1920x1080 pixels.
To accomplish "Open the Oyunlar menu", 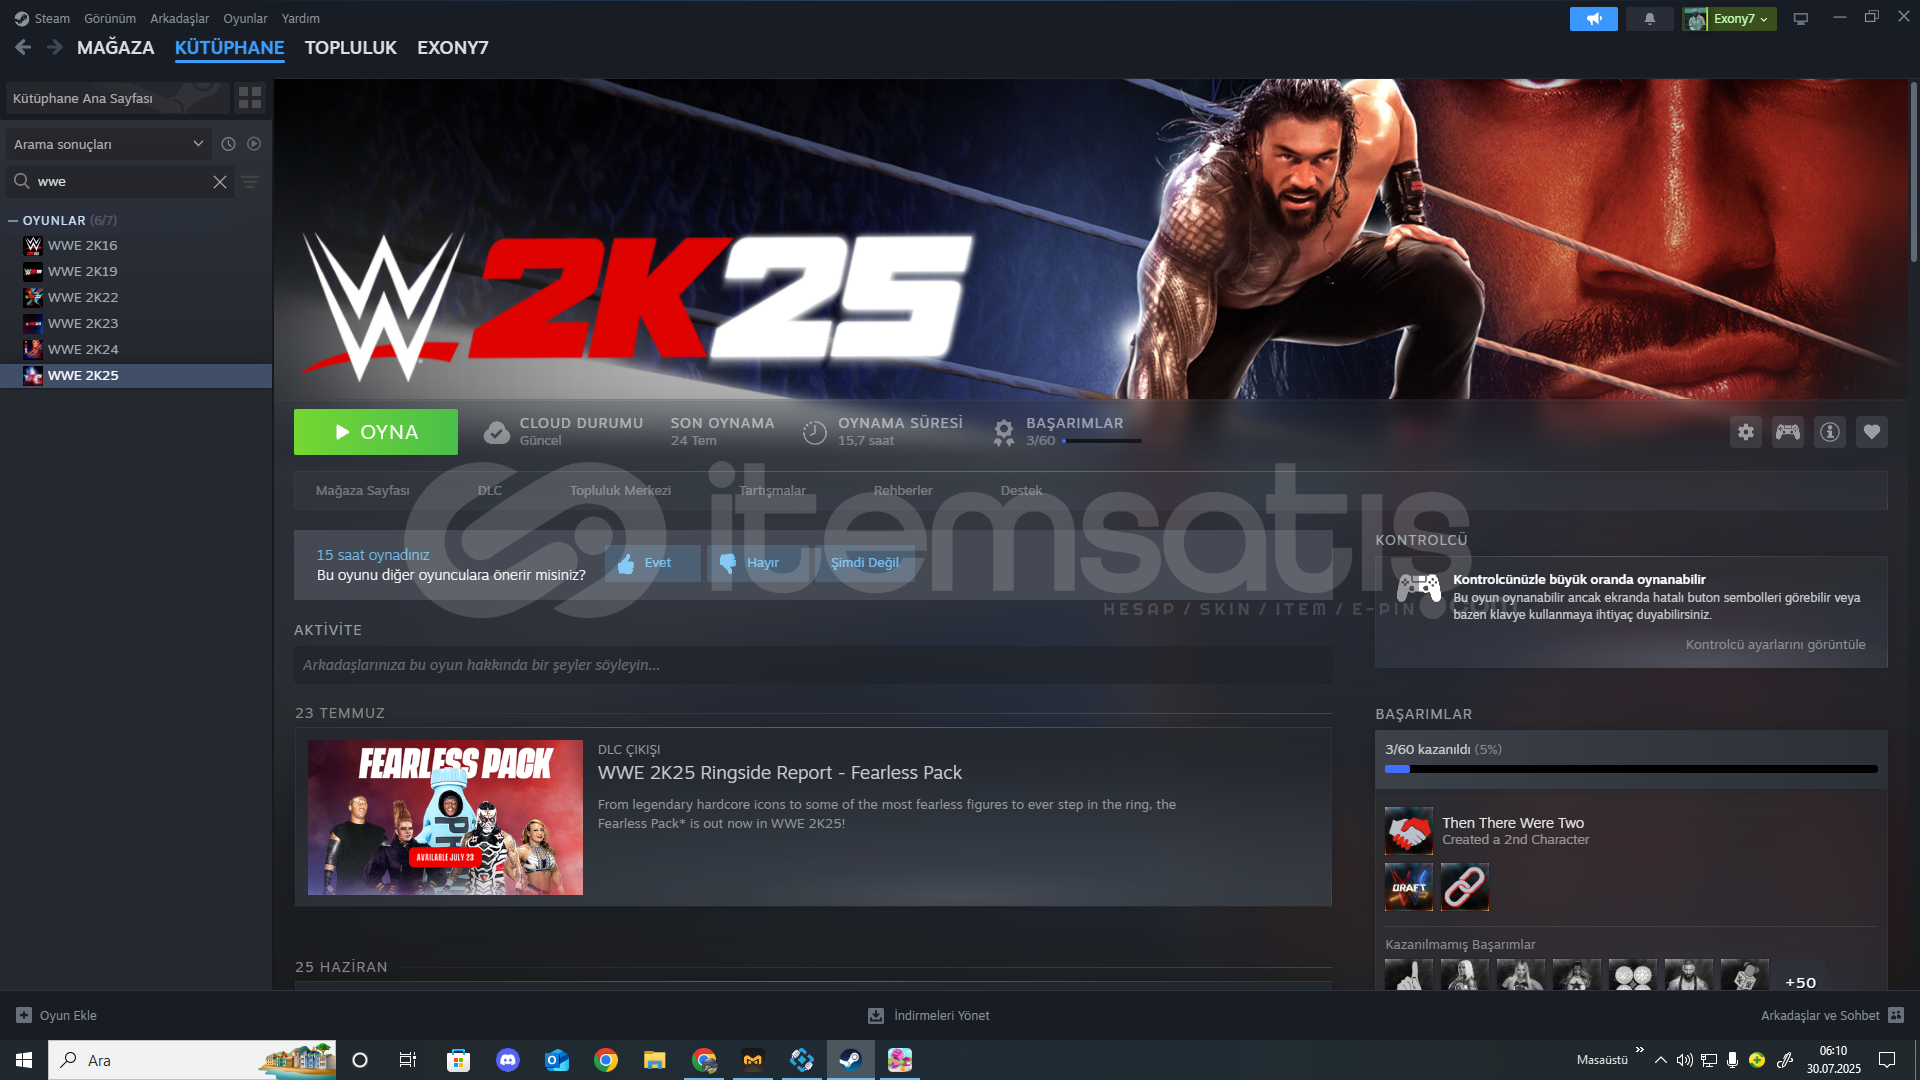I will (x=245, y=18).
